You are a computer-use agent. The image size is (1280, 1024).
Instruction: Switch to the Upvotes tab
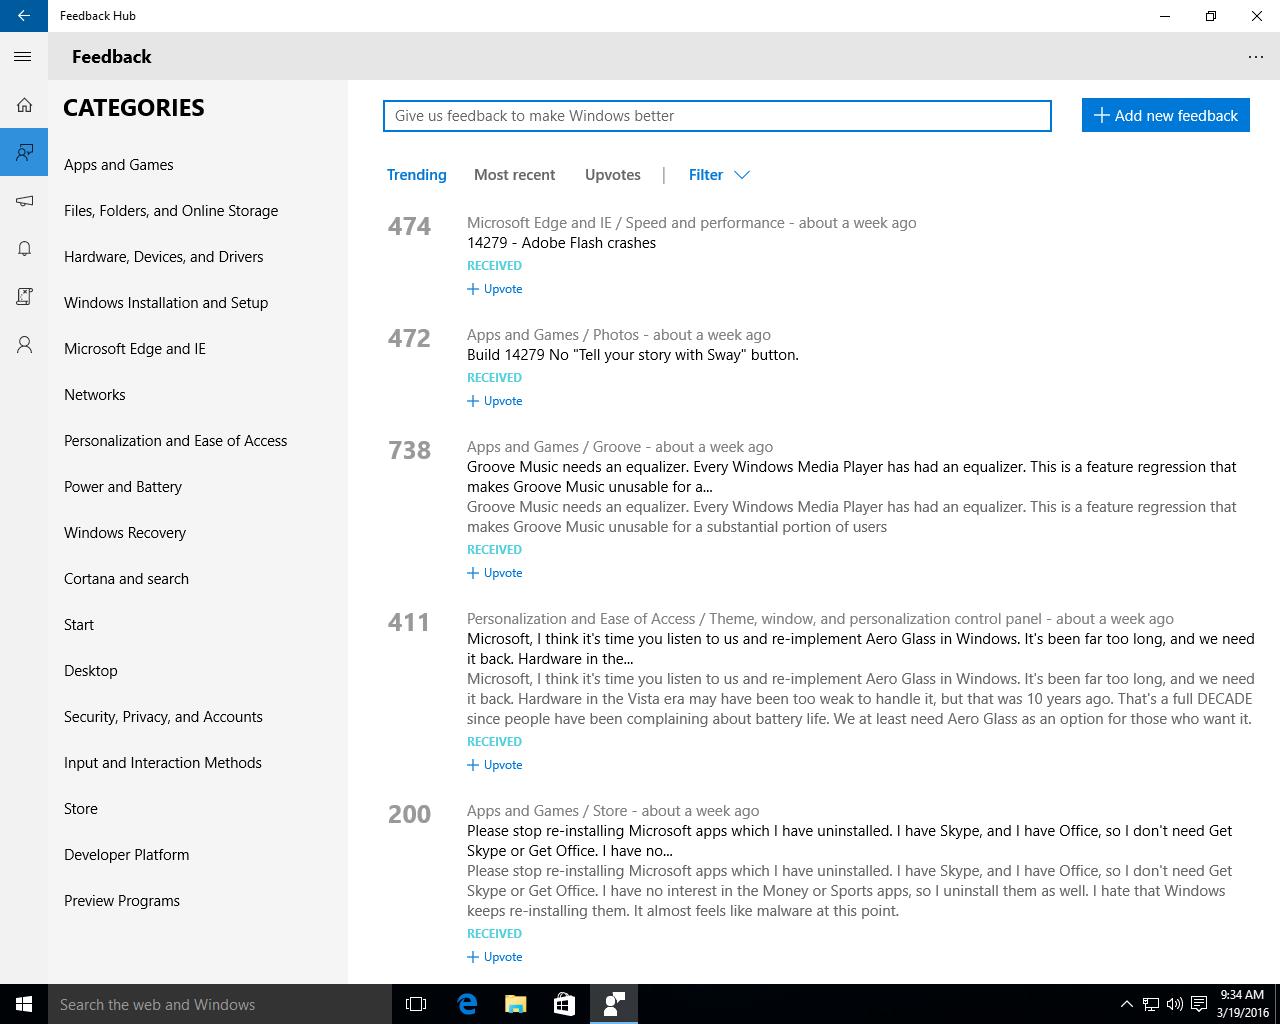[x=612, y=175]
